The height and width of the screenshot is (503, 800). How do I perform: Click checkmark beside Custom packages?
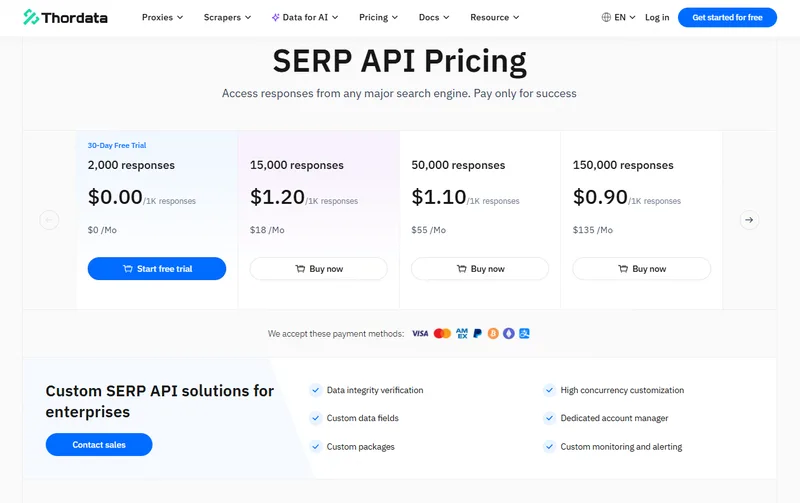[316, 447]
